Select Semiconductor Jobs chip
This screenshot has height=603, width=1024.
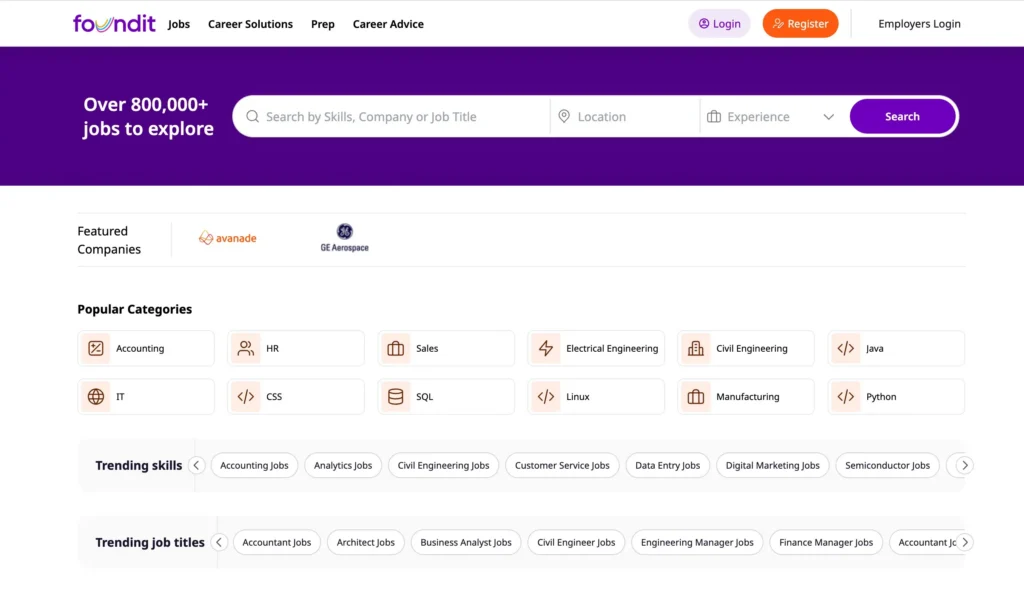[x=888, y=465]
